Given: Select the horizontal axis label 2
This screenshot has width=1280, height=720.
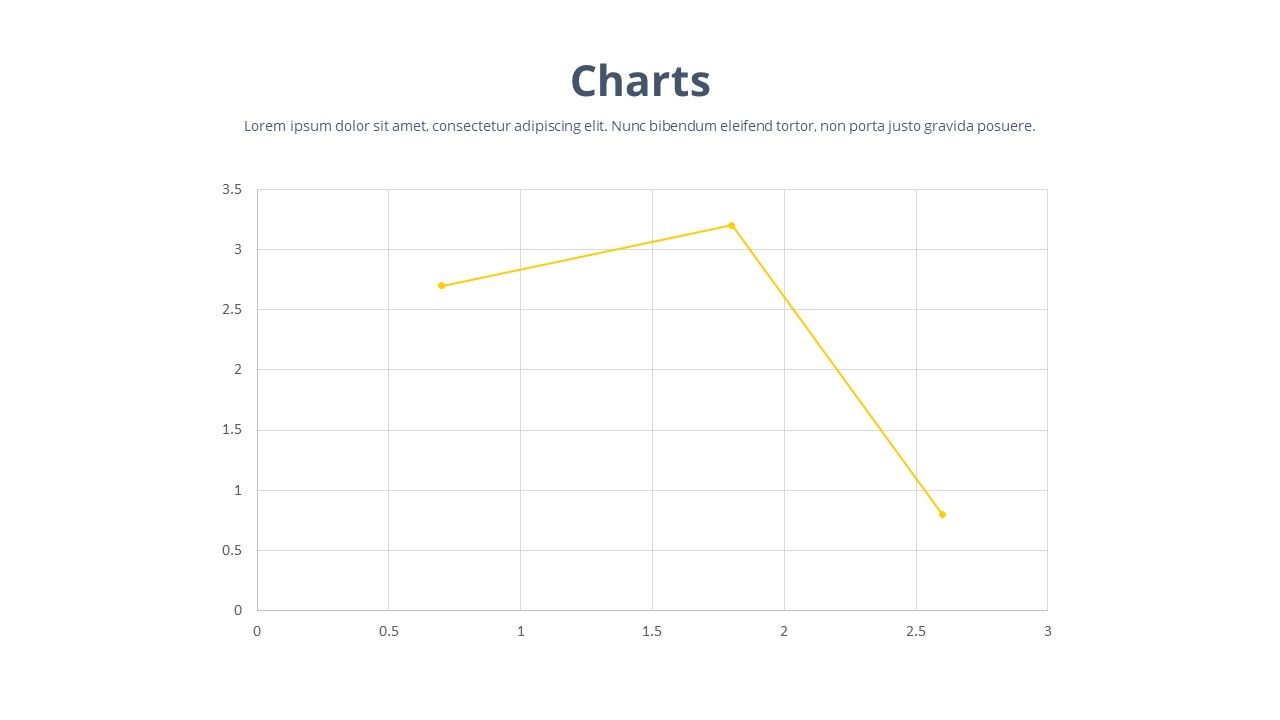Looking at the screenshot, I should point(784,631).
